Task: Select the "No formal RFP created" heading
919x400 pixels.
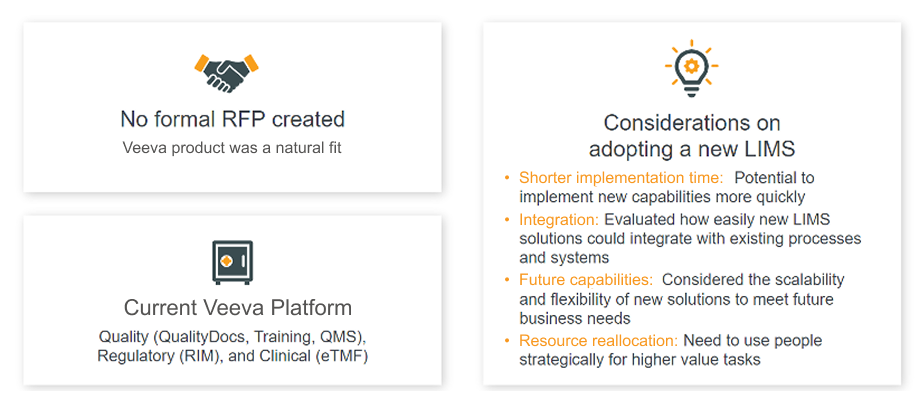Action: coord(232,120)
